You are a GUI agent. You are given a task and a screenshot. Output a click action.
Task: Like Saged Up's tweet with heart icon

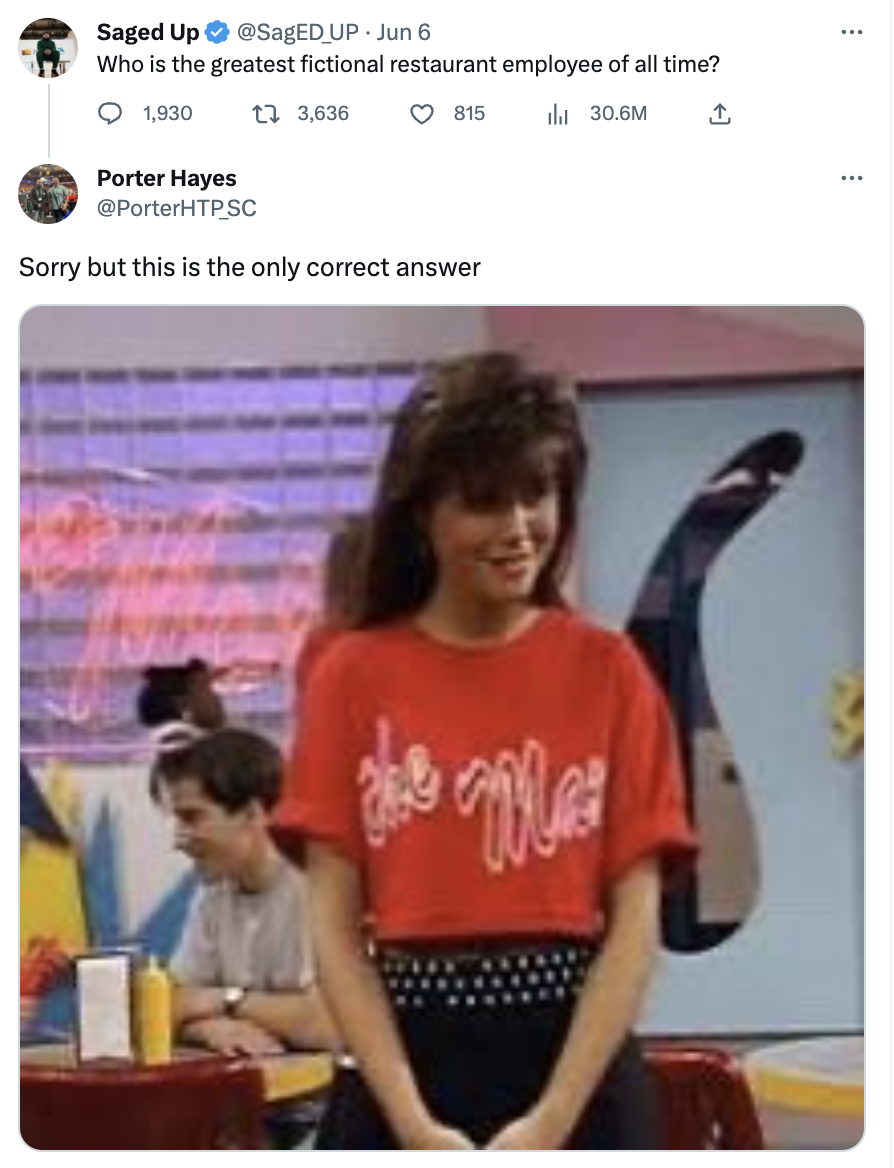[422, 114]
